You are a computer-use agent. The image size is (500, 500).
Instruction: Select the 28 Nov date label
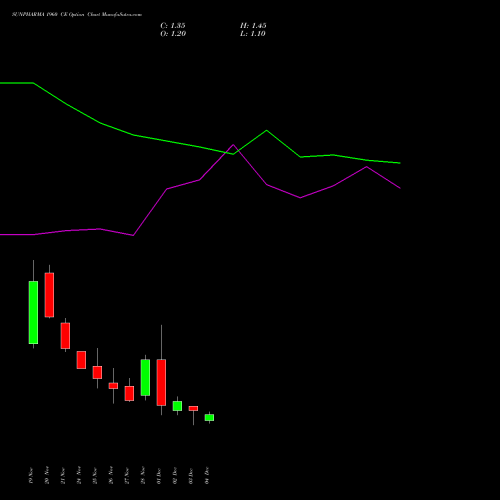143,476
